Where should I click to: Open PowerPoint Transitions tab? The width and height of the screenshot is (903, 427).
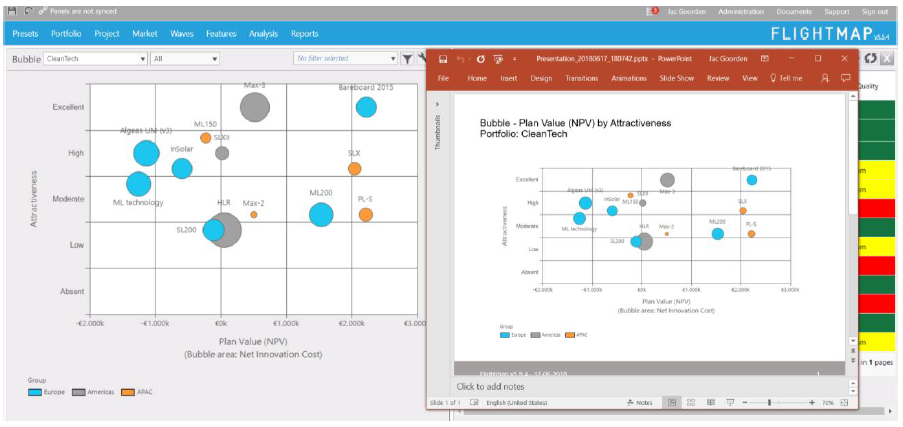[582, 78]
